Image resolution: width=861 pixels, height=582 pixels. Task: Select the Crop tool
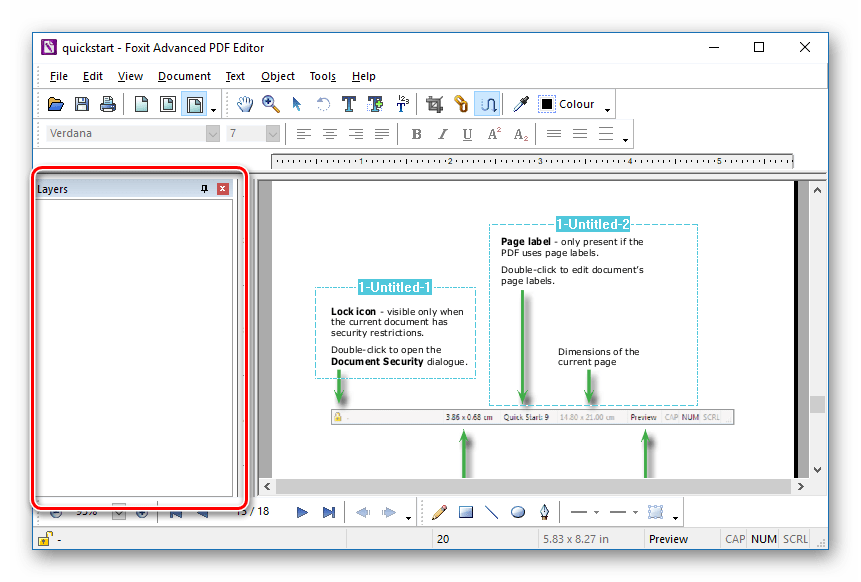click(434, 104)
